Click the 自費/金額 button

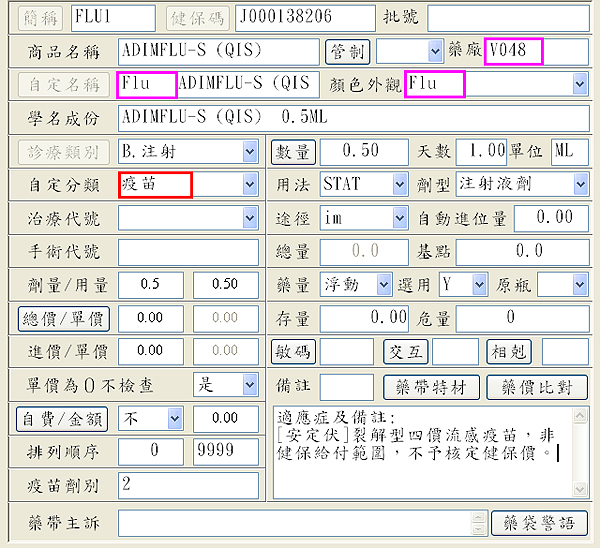[64, 419]
